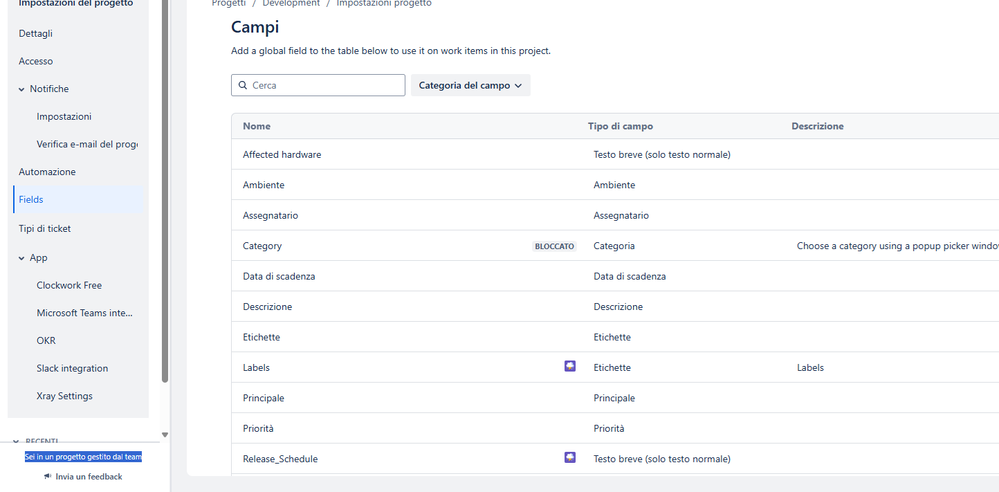Viewport: 999px width, 492px height.
Task: Click the magnifier icon in Cerca box
Action: click(x=243, y=86)
